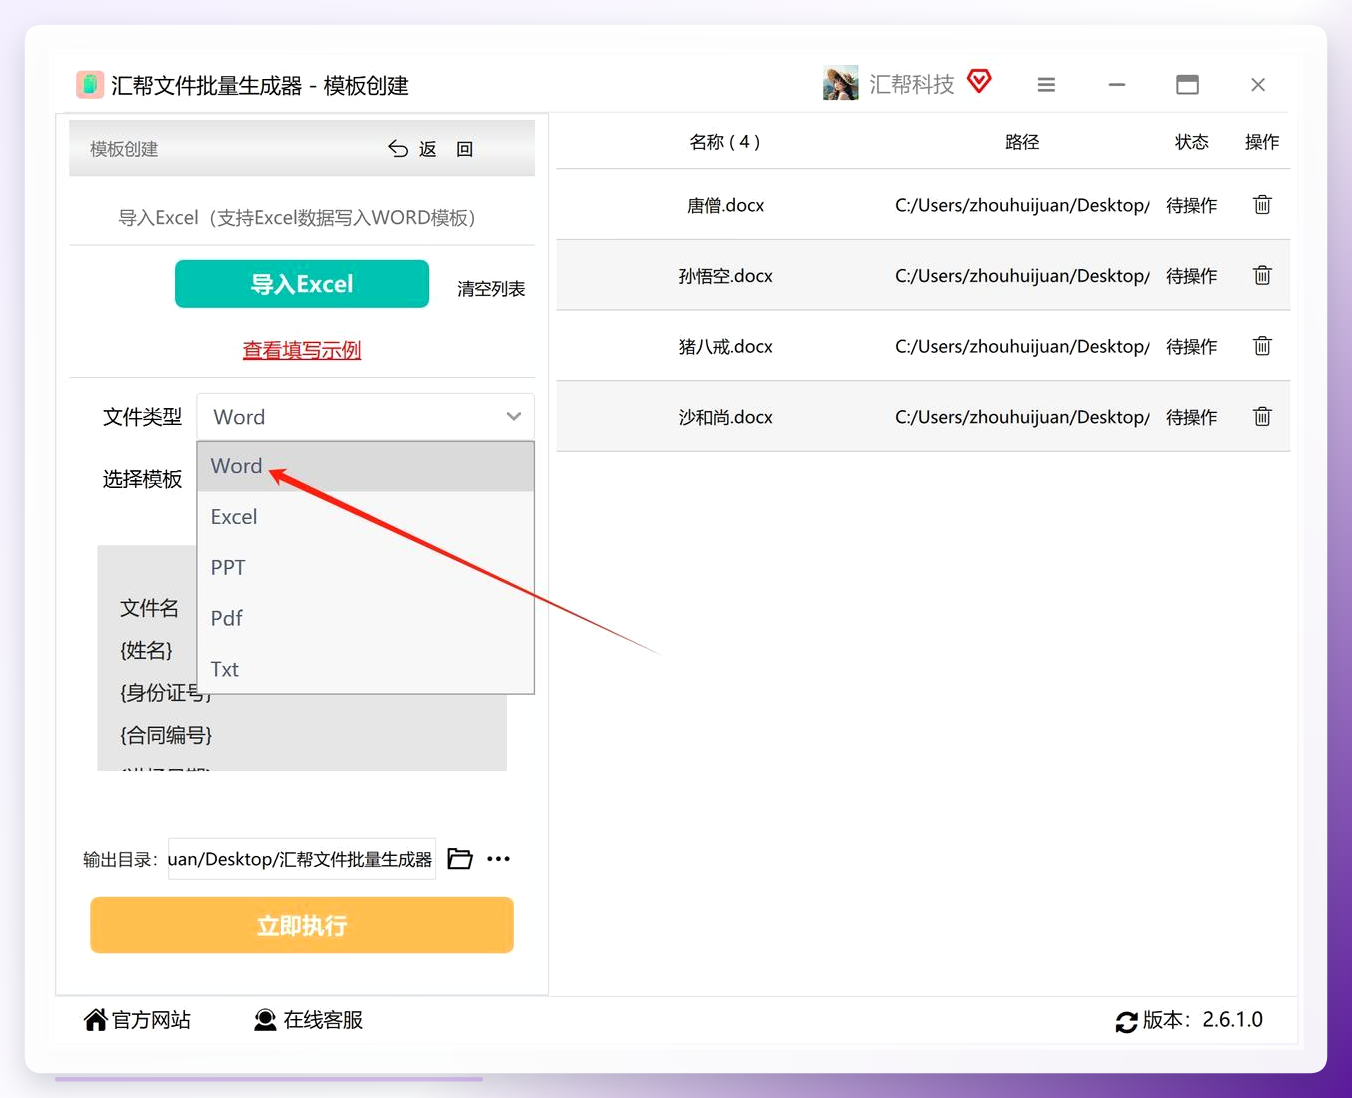The width and height of the screenshot is (1352, 1098).
Task: Click the 立即执行 button
Action: 302,925
